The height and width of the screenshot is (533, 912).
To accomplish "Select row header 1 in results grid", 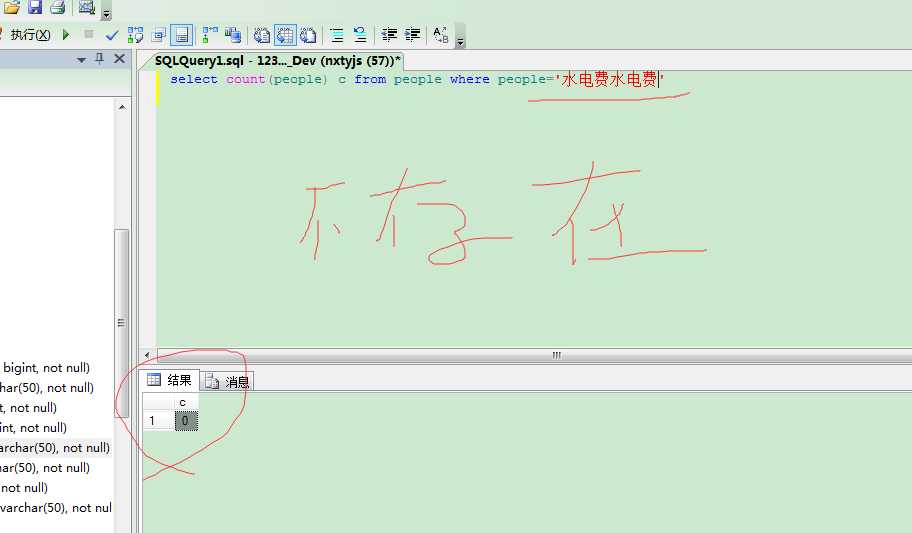I will pos(159,420).
